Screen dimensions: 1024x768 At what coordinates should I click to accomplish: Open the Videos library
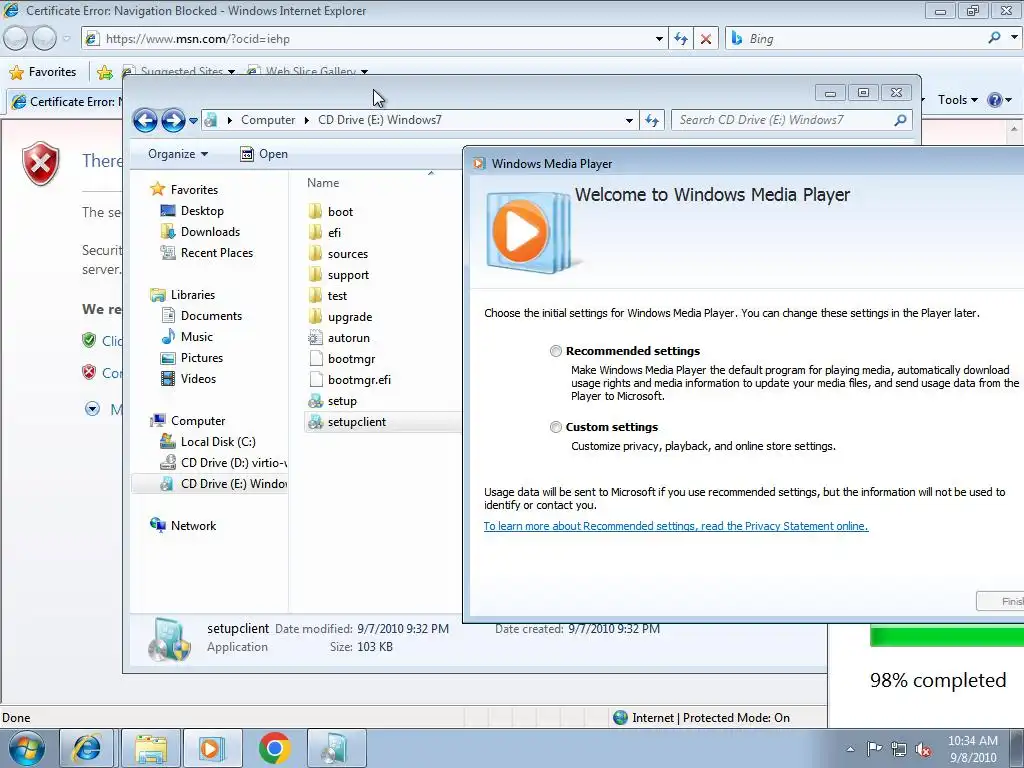(x=188, y=379)
